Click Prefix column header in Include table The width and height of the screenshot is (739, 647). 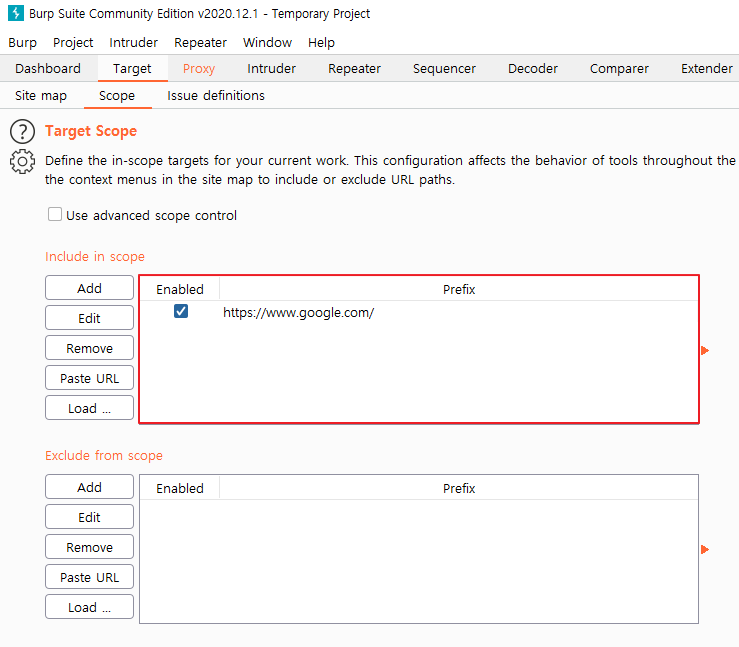pos(459,289)
